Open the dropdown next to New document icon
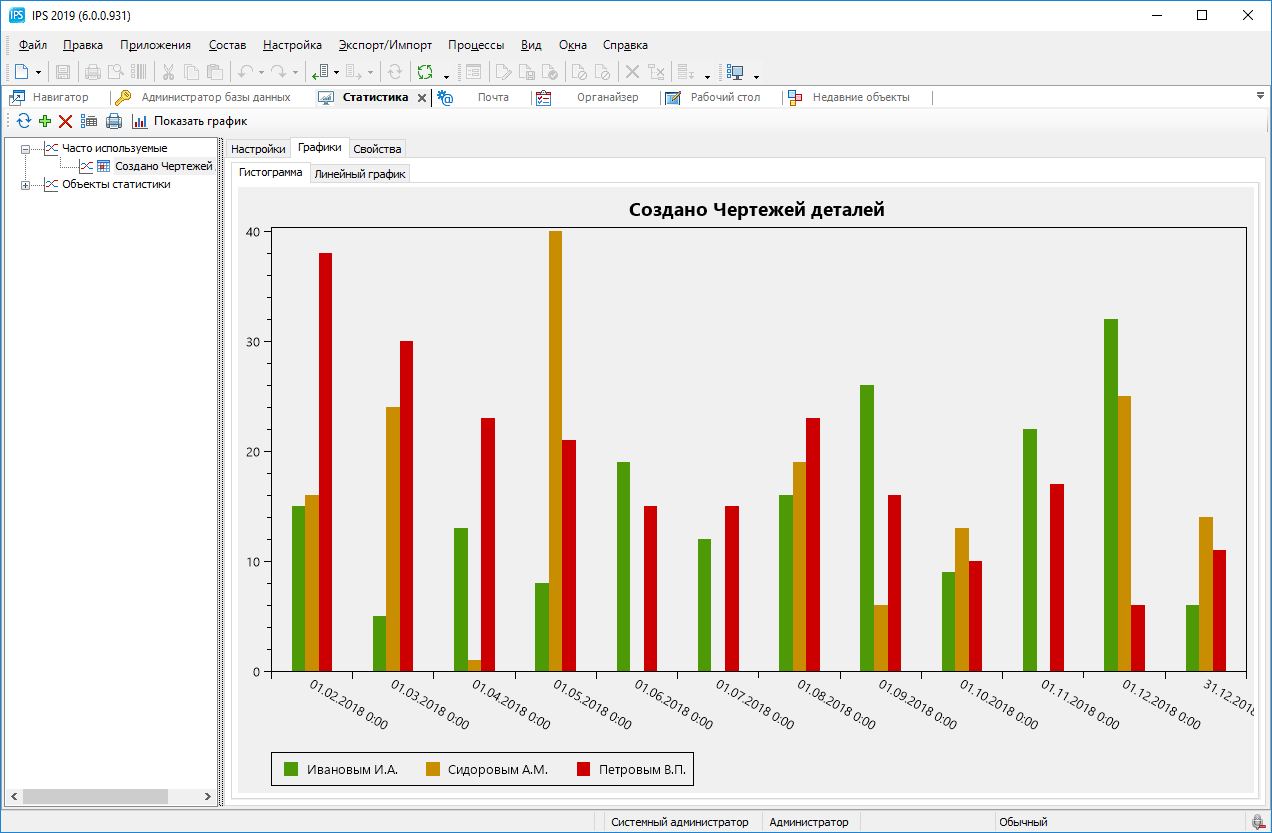 (x=38, y=73)
